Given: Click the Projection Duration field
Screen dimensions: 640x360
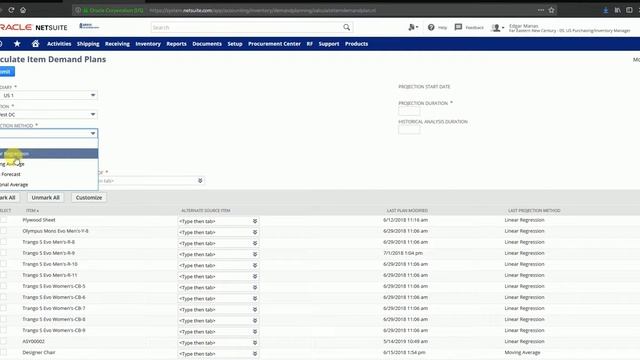Looking at the screenshot, I should tap(409, 111).
